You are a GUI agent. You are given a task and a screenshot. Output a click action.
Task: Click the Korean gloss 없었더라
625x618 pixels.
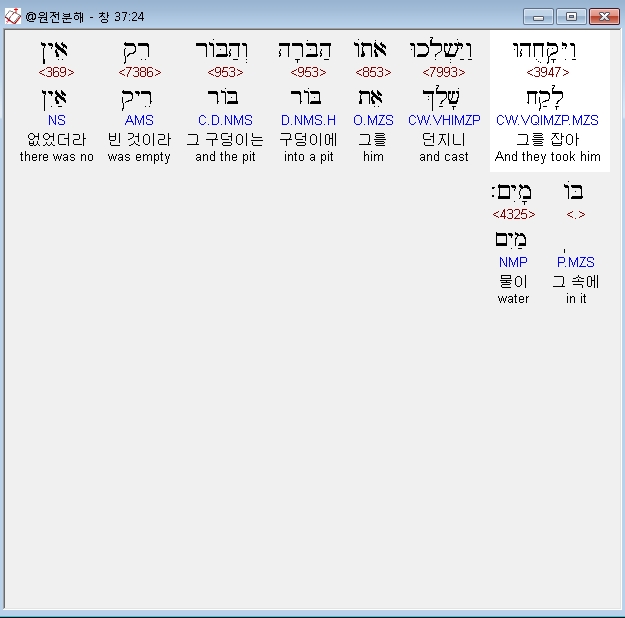point(57,139)
